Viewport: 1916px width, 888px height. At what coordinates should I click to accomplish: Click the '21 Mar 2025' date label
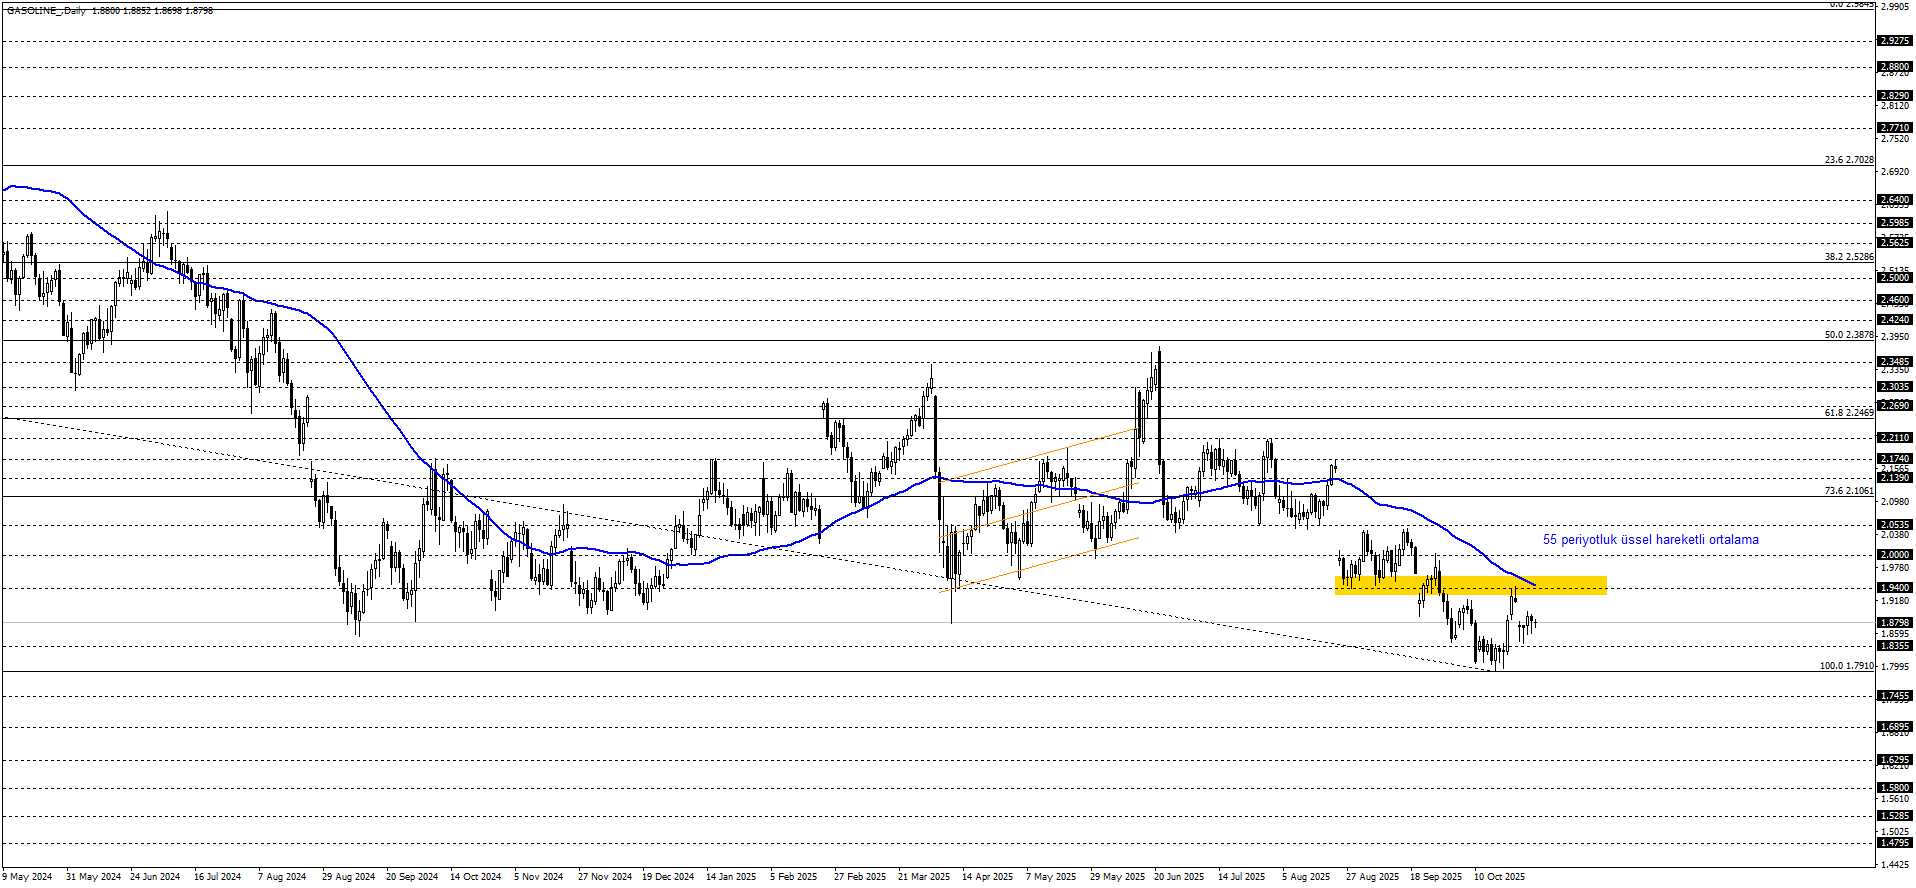pyautogui.click(x=923, y=877)
